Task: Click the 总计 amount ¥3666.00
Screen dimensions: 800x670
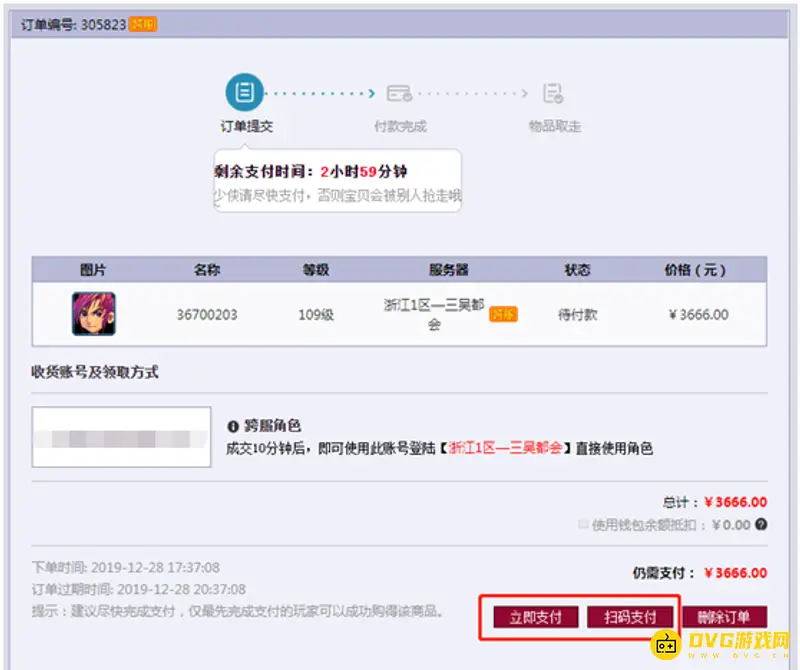Action: (x=735, y=502)
